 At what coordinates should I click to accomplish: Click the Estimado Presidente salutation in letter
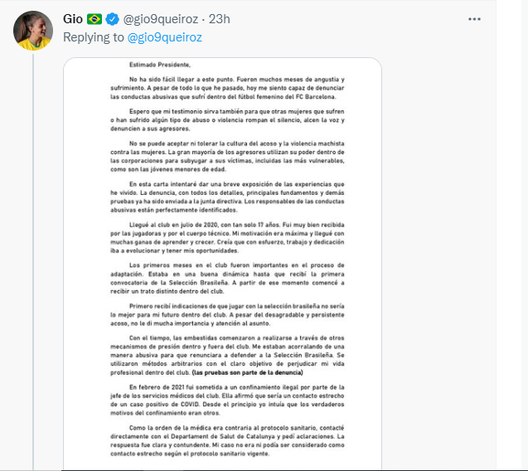(x=160, y=65)
